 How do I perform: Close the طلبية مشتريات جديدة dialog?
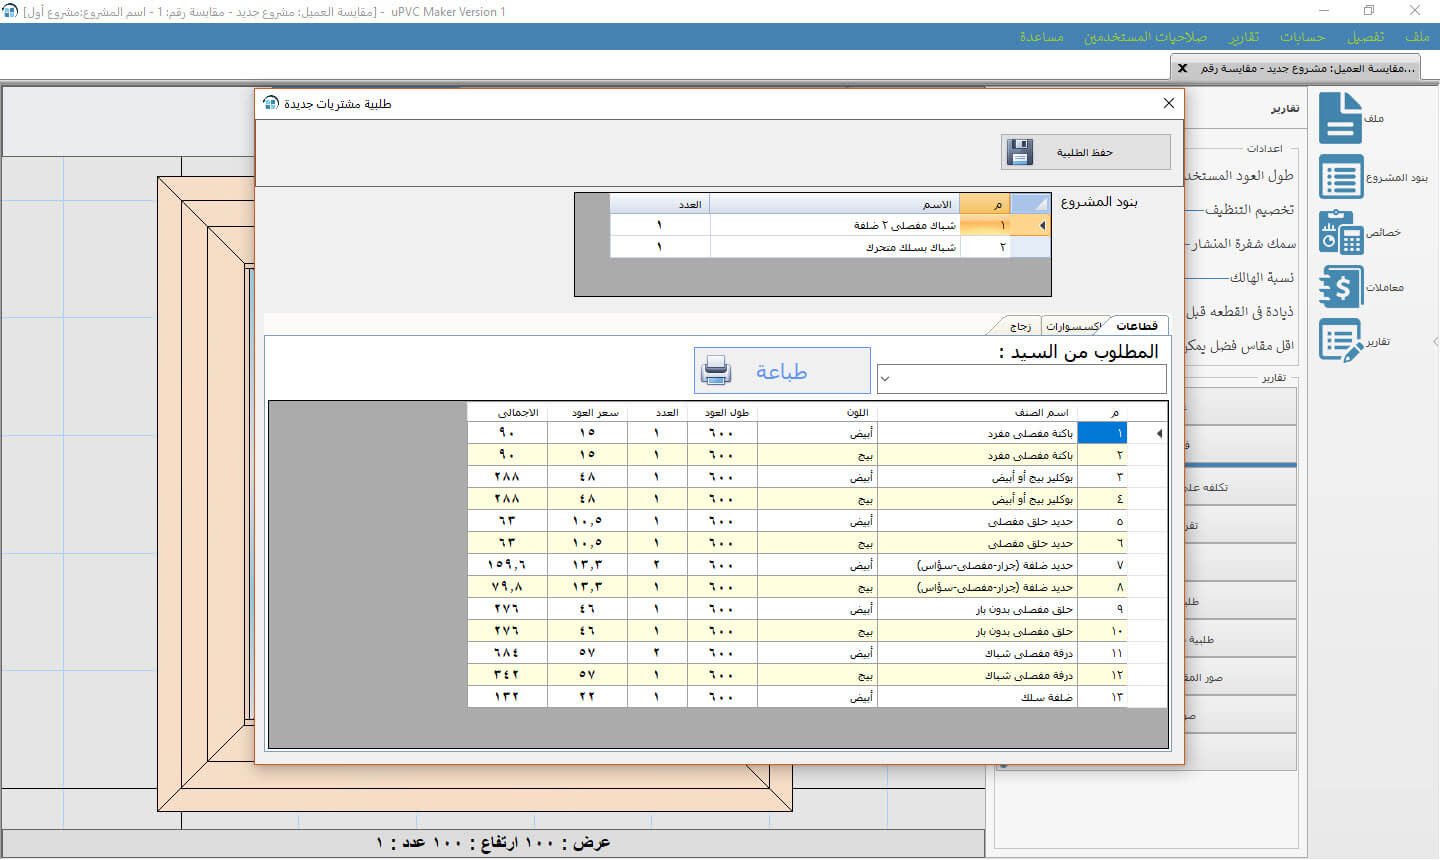(1168, 103)
